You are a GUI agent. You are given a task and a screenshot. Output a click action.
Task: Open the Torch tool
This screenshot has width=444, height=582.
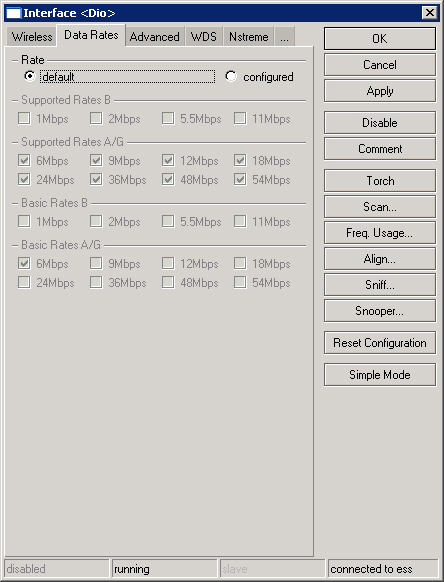pos(380,180)
